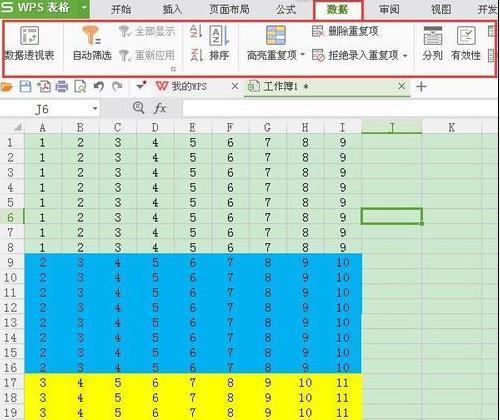500x420 pixels.
Task: Click the Redo arrow
Action: pos(117,87)
